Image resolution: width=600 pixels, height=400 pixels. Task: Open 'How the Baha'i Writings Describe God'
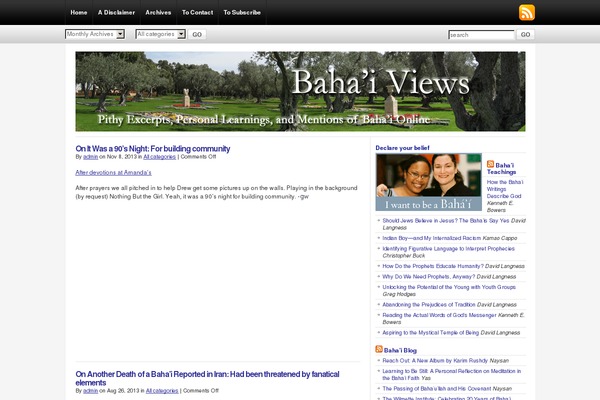pos(505,189)
